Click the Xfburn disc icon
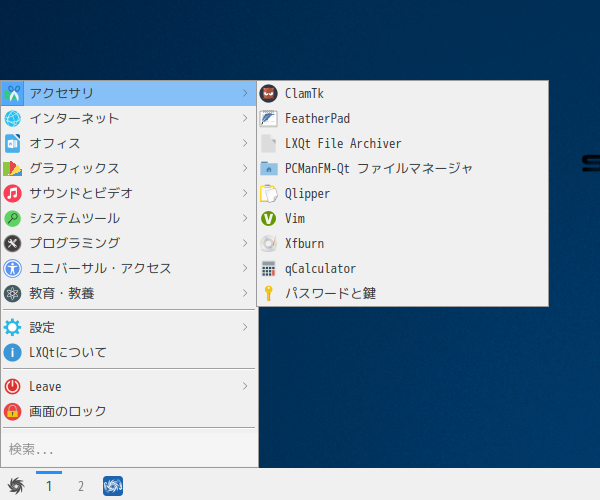 (x=268, y=243)
